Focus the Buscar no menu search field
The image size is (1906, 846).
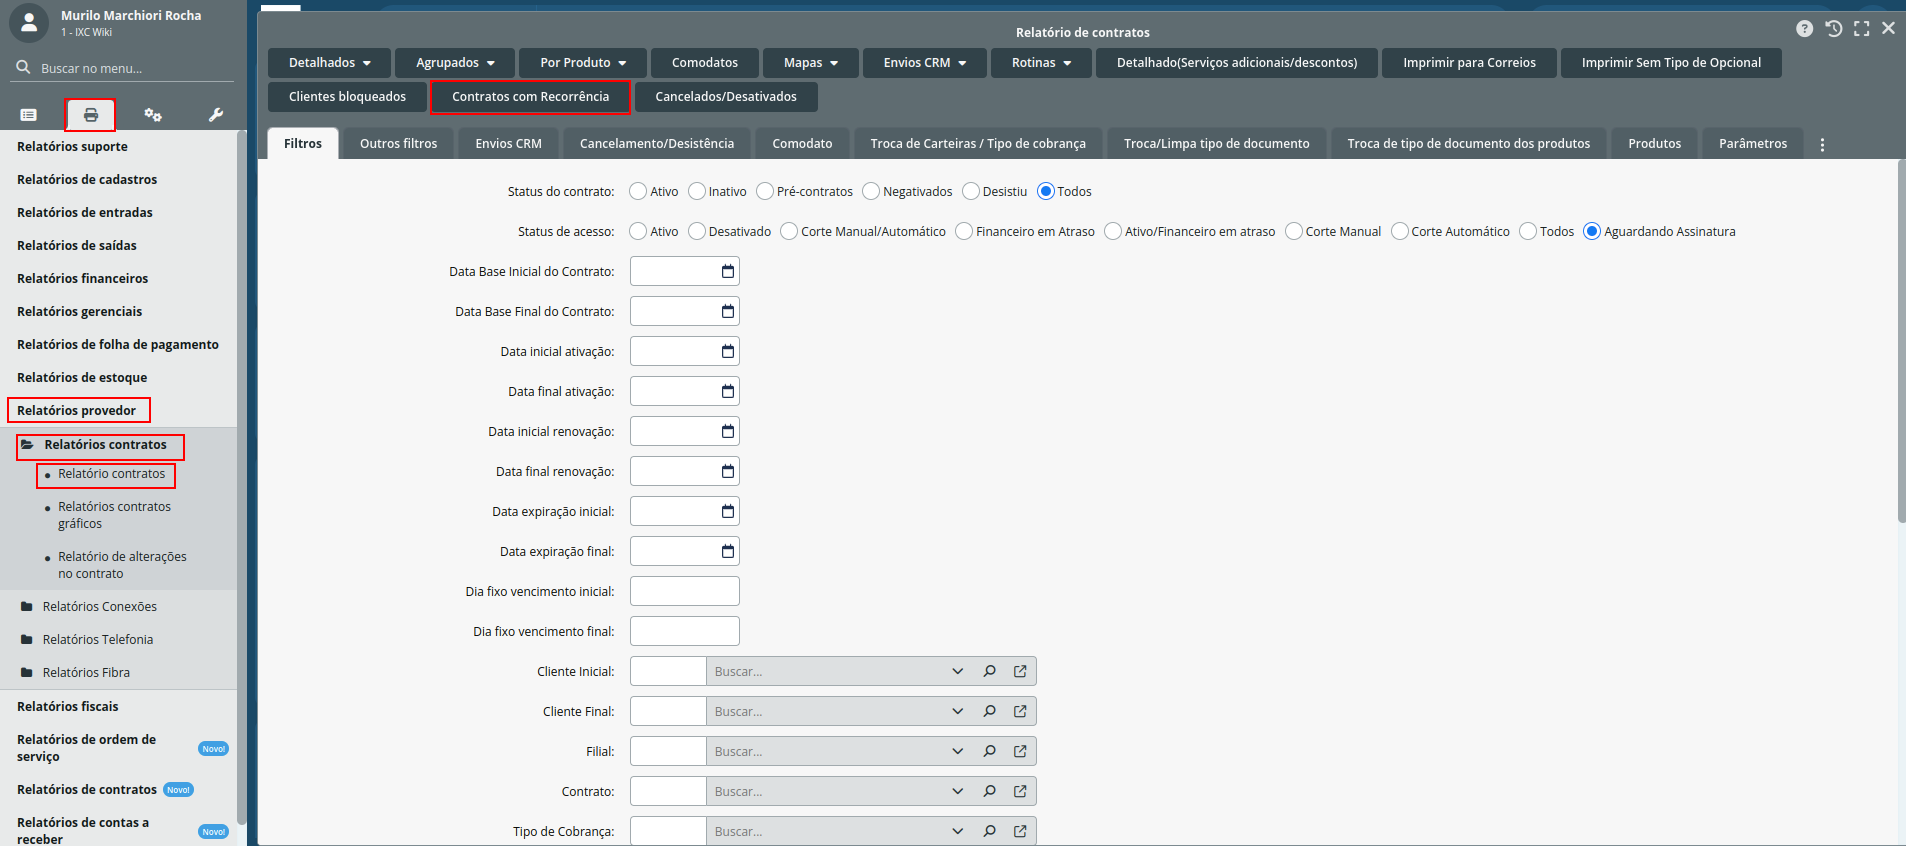coord(124,68)
